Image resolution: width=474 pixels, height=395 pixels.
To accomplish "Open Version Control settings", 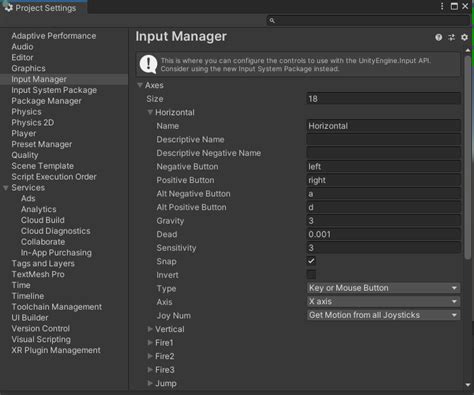I will click(41, 329).
